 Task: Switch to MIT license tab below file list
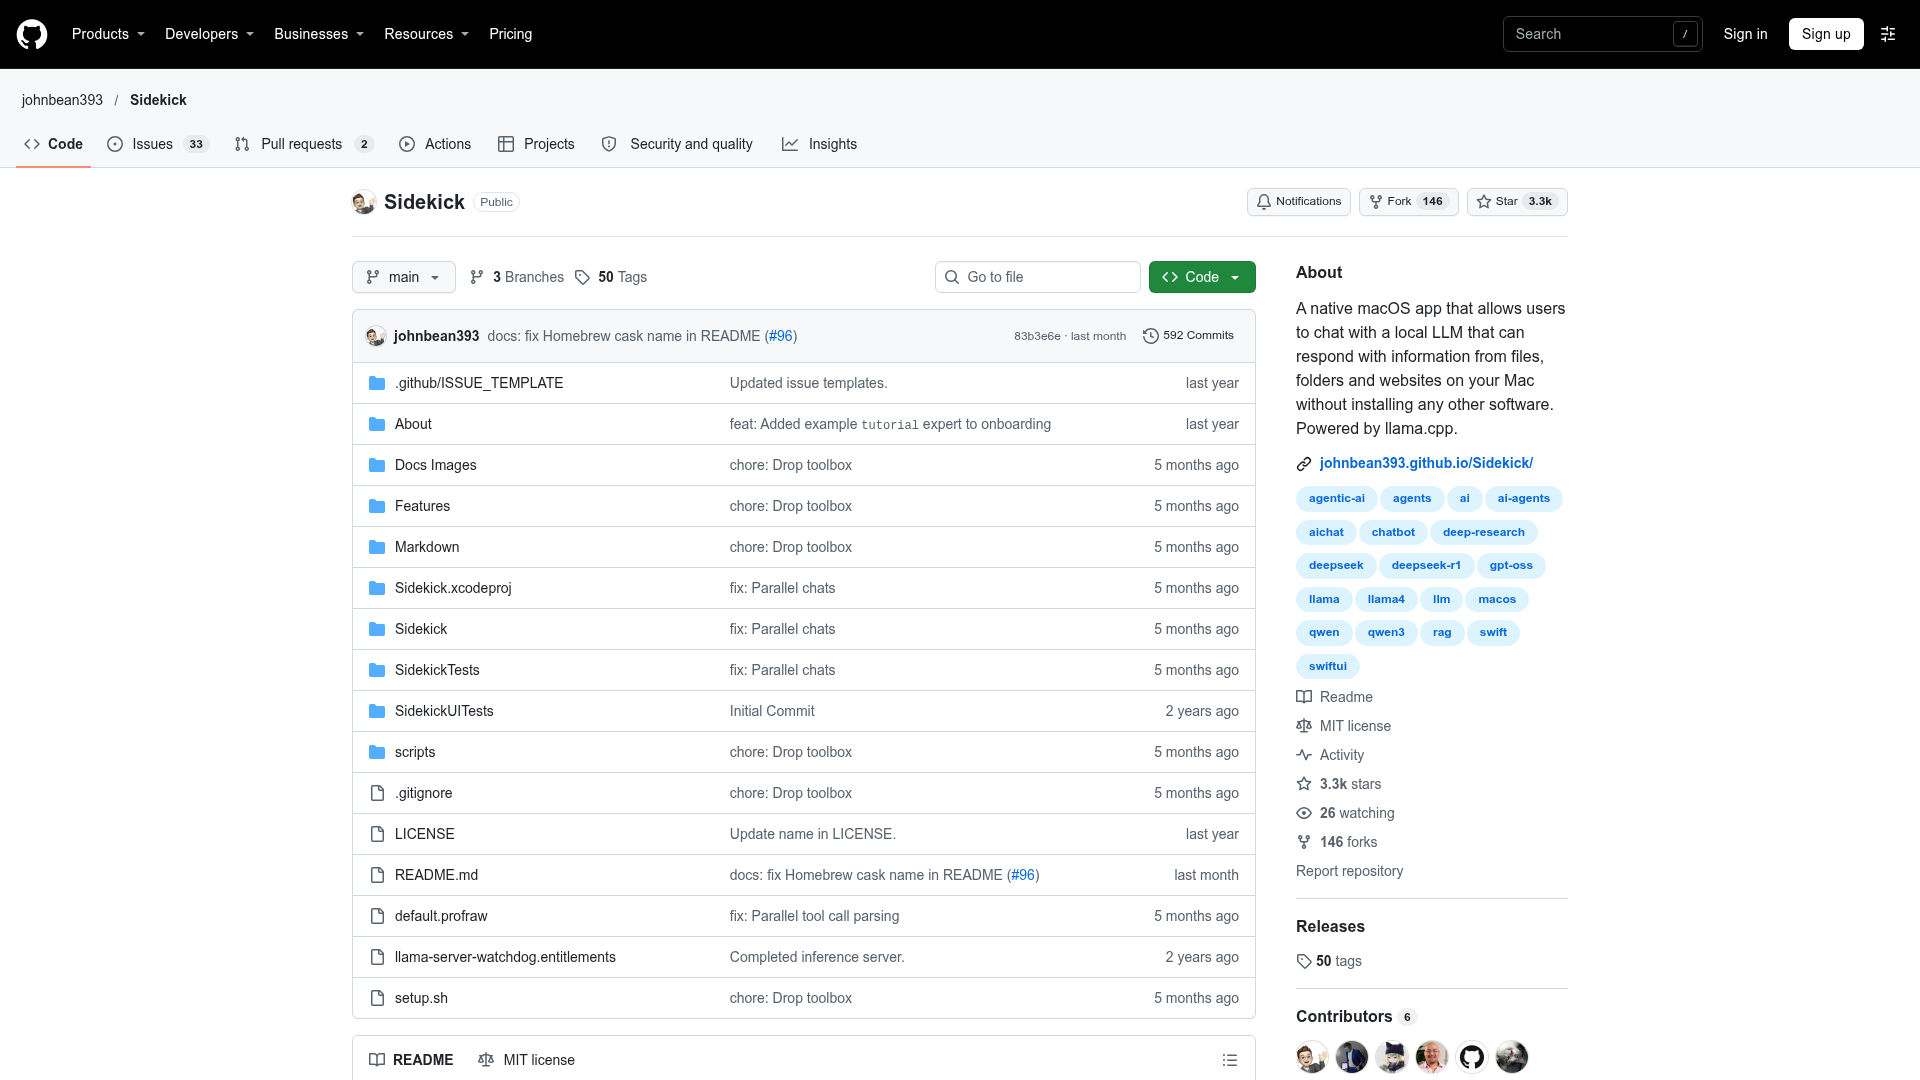[x=527, y=1060]
